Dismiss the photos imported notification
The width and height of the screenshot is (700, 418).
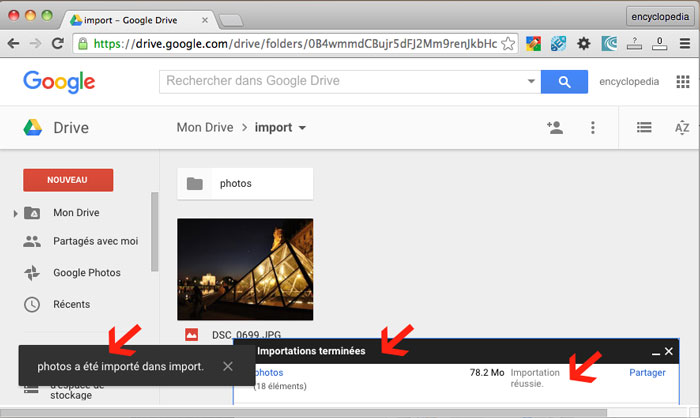tap(228, 366)
